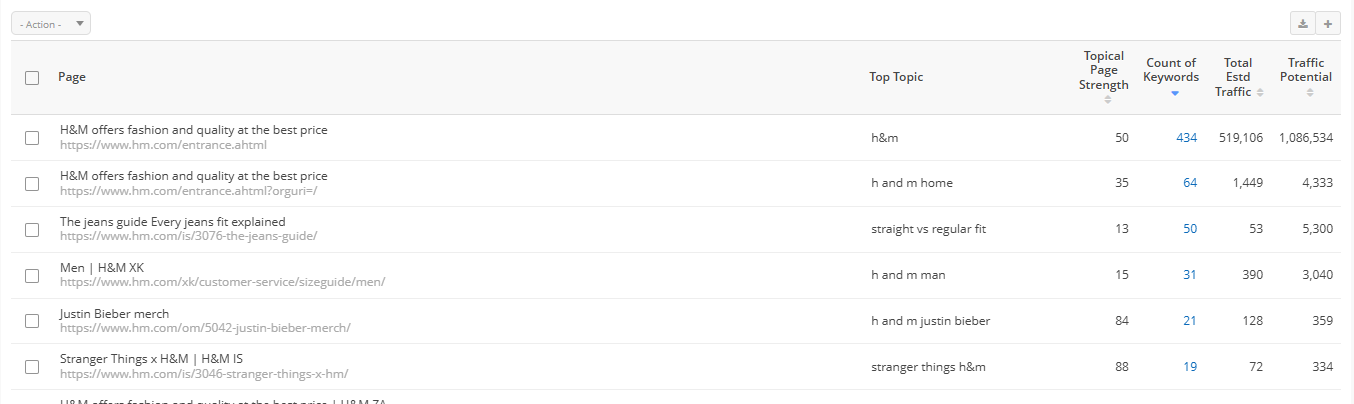Open Stranger Things x H&M page title
The height and width of the screenshot is (404, 1354).
[151, 360]
